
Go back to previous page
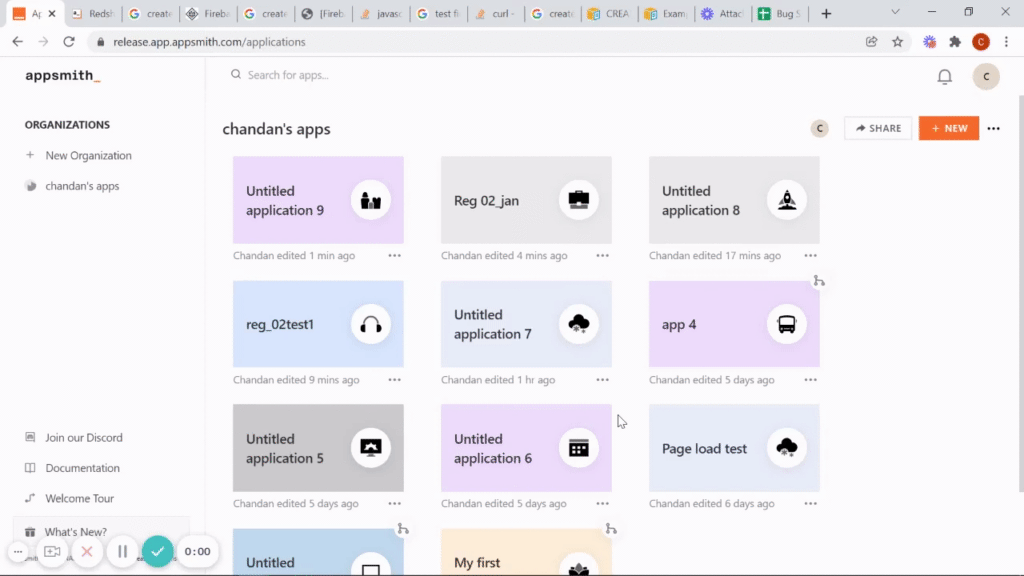18,42
